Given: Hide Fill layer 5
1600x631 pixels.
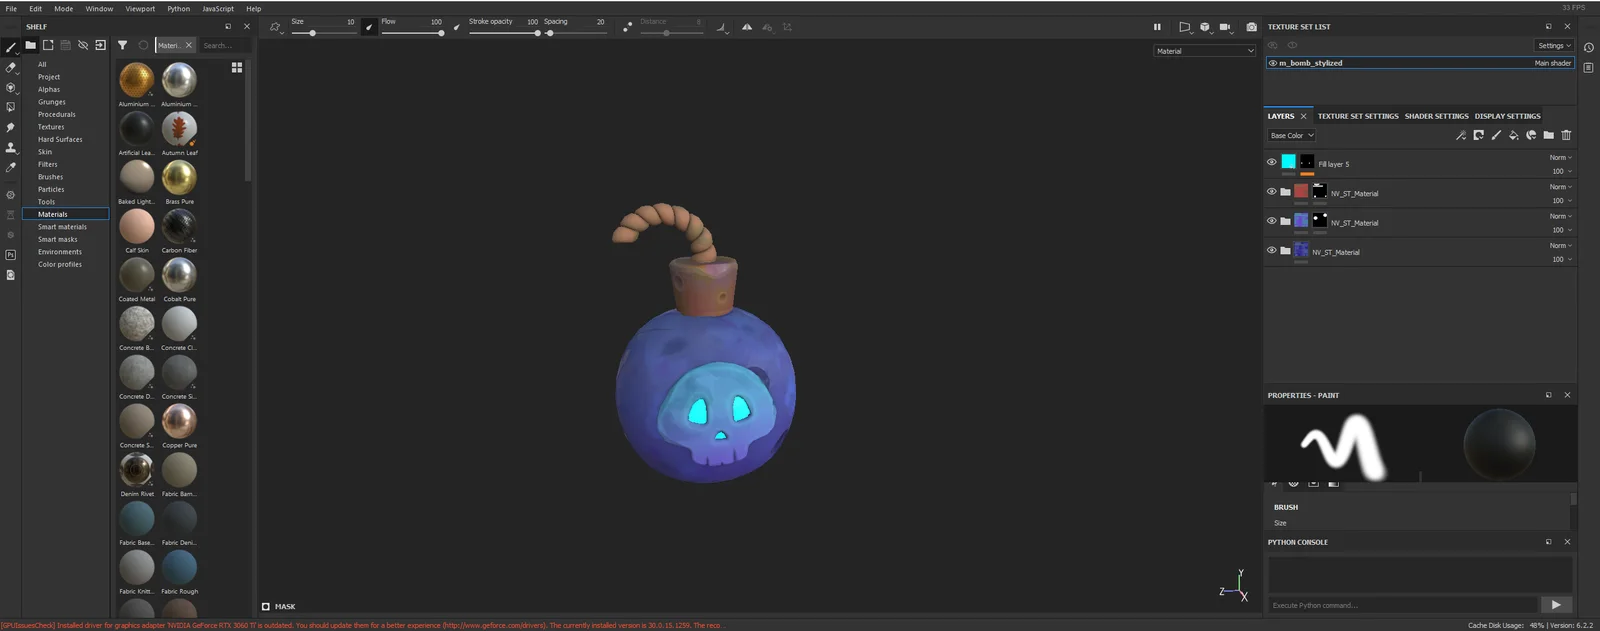Looking at the screenshot, I should (1272, 162).
